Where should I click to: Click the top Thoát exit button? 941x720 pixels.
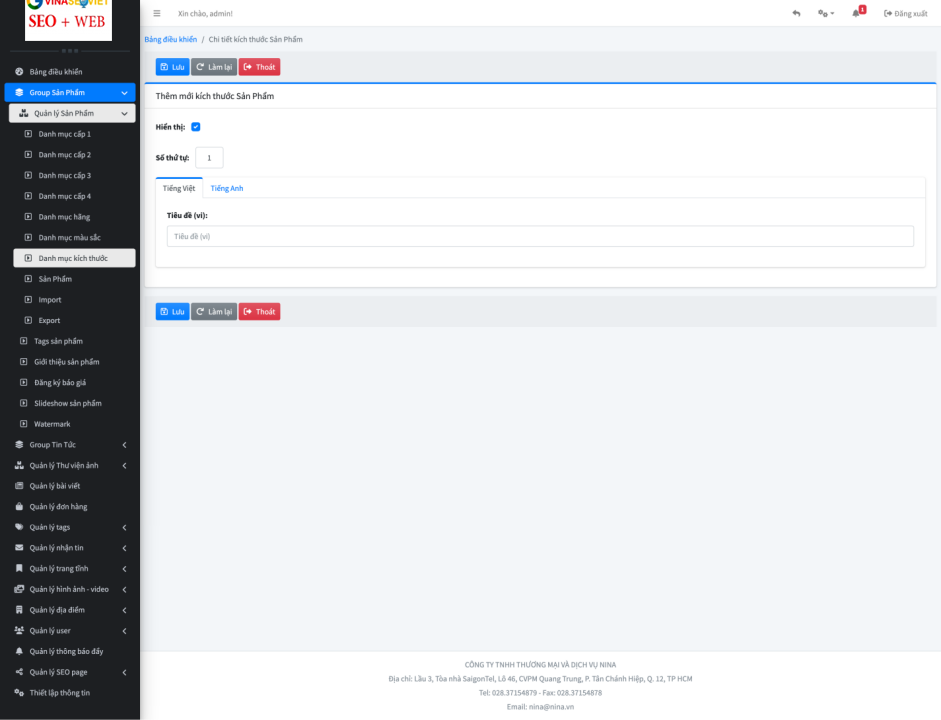point(259,67)
